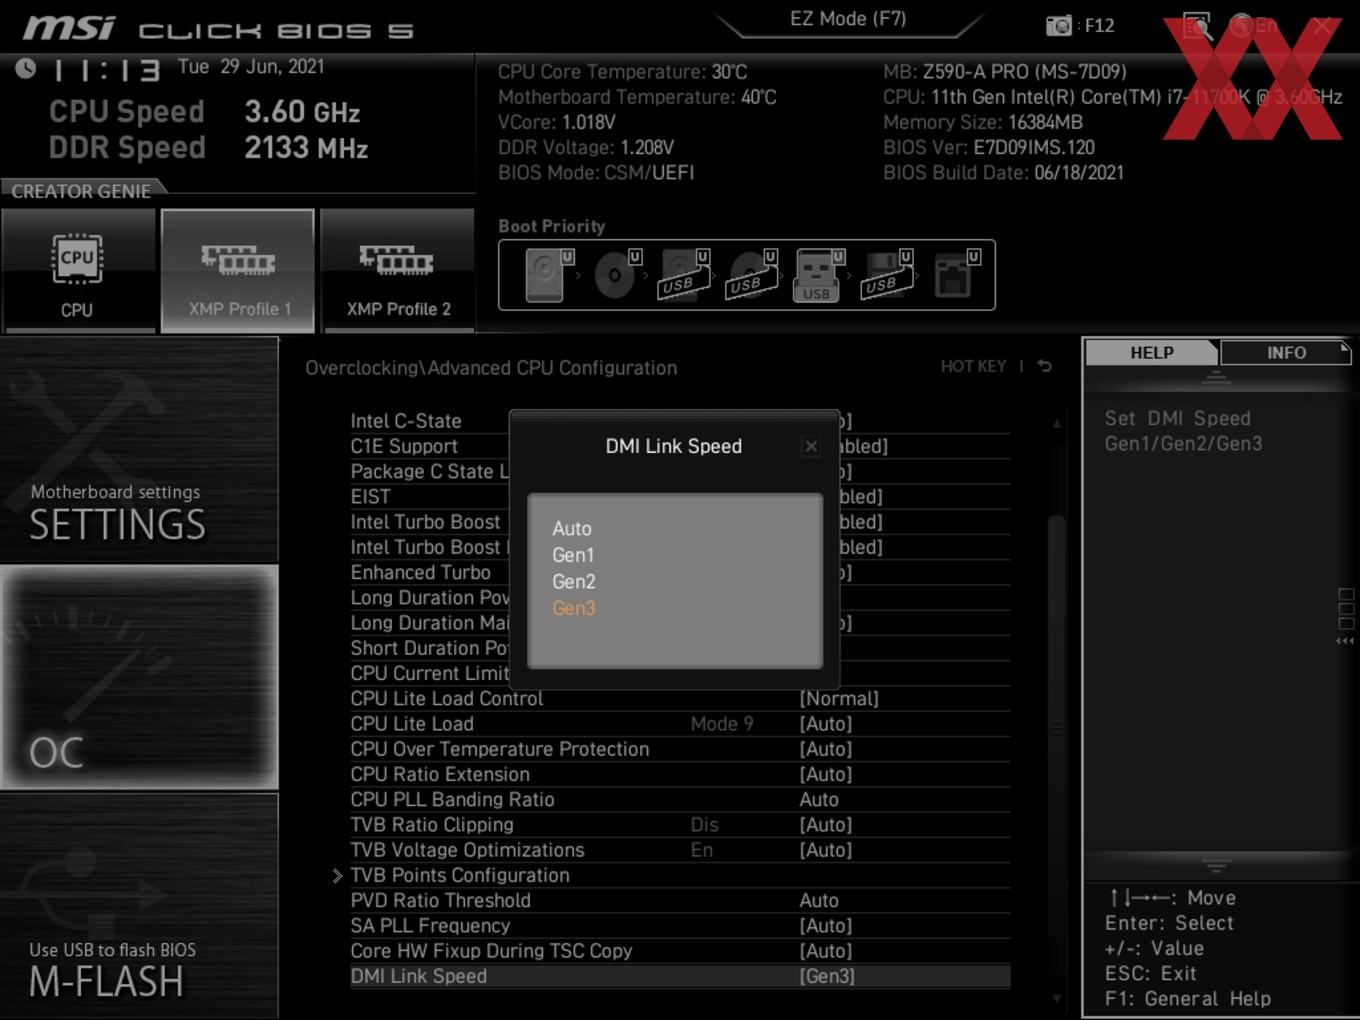Screen dimensions: 1360x1020
Task: Open TVB Voltage Optimizations [Auto] value
Action: click(x=826, y=850)
